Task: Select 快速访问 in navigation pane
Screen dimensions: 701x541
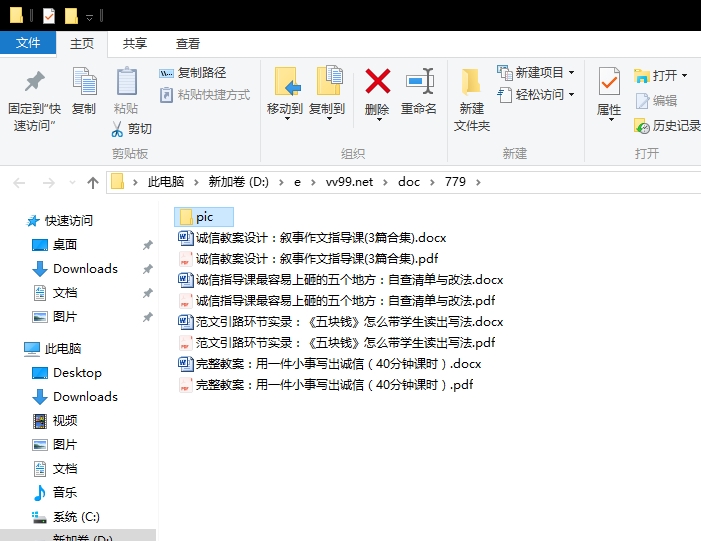Action: pos(60,220)
